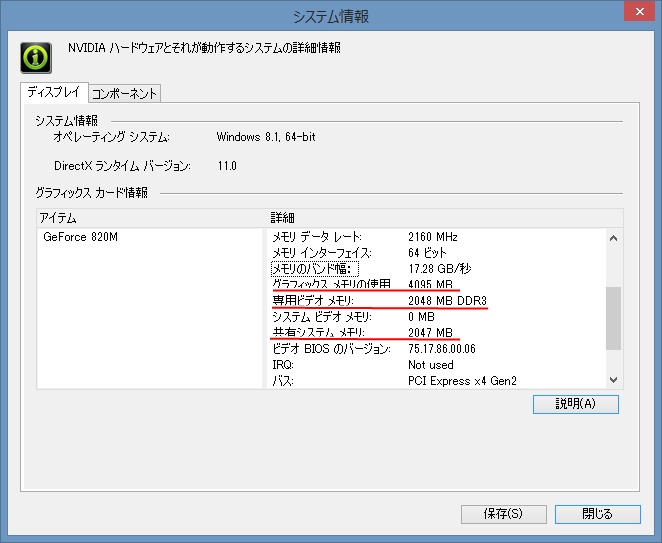
Task: Open the コンポーネント tab
Action: 125,93
